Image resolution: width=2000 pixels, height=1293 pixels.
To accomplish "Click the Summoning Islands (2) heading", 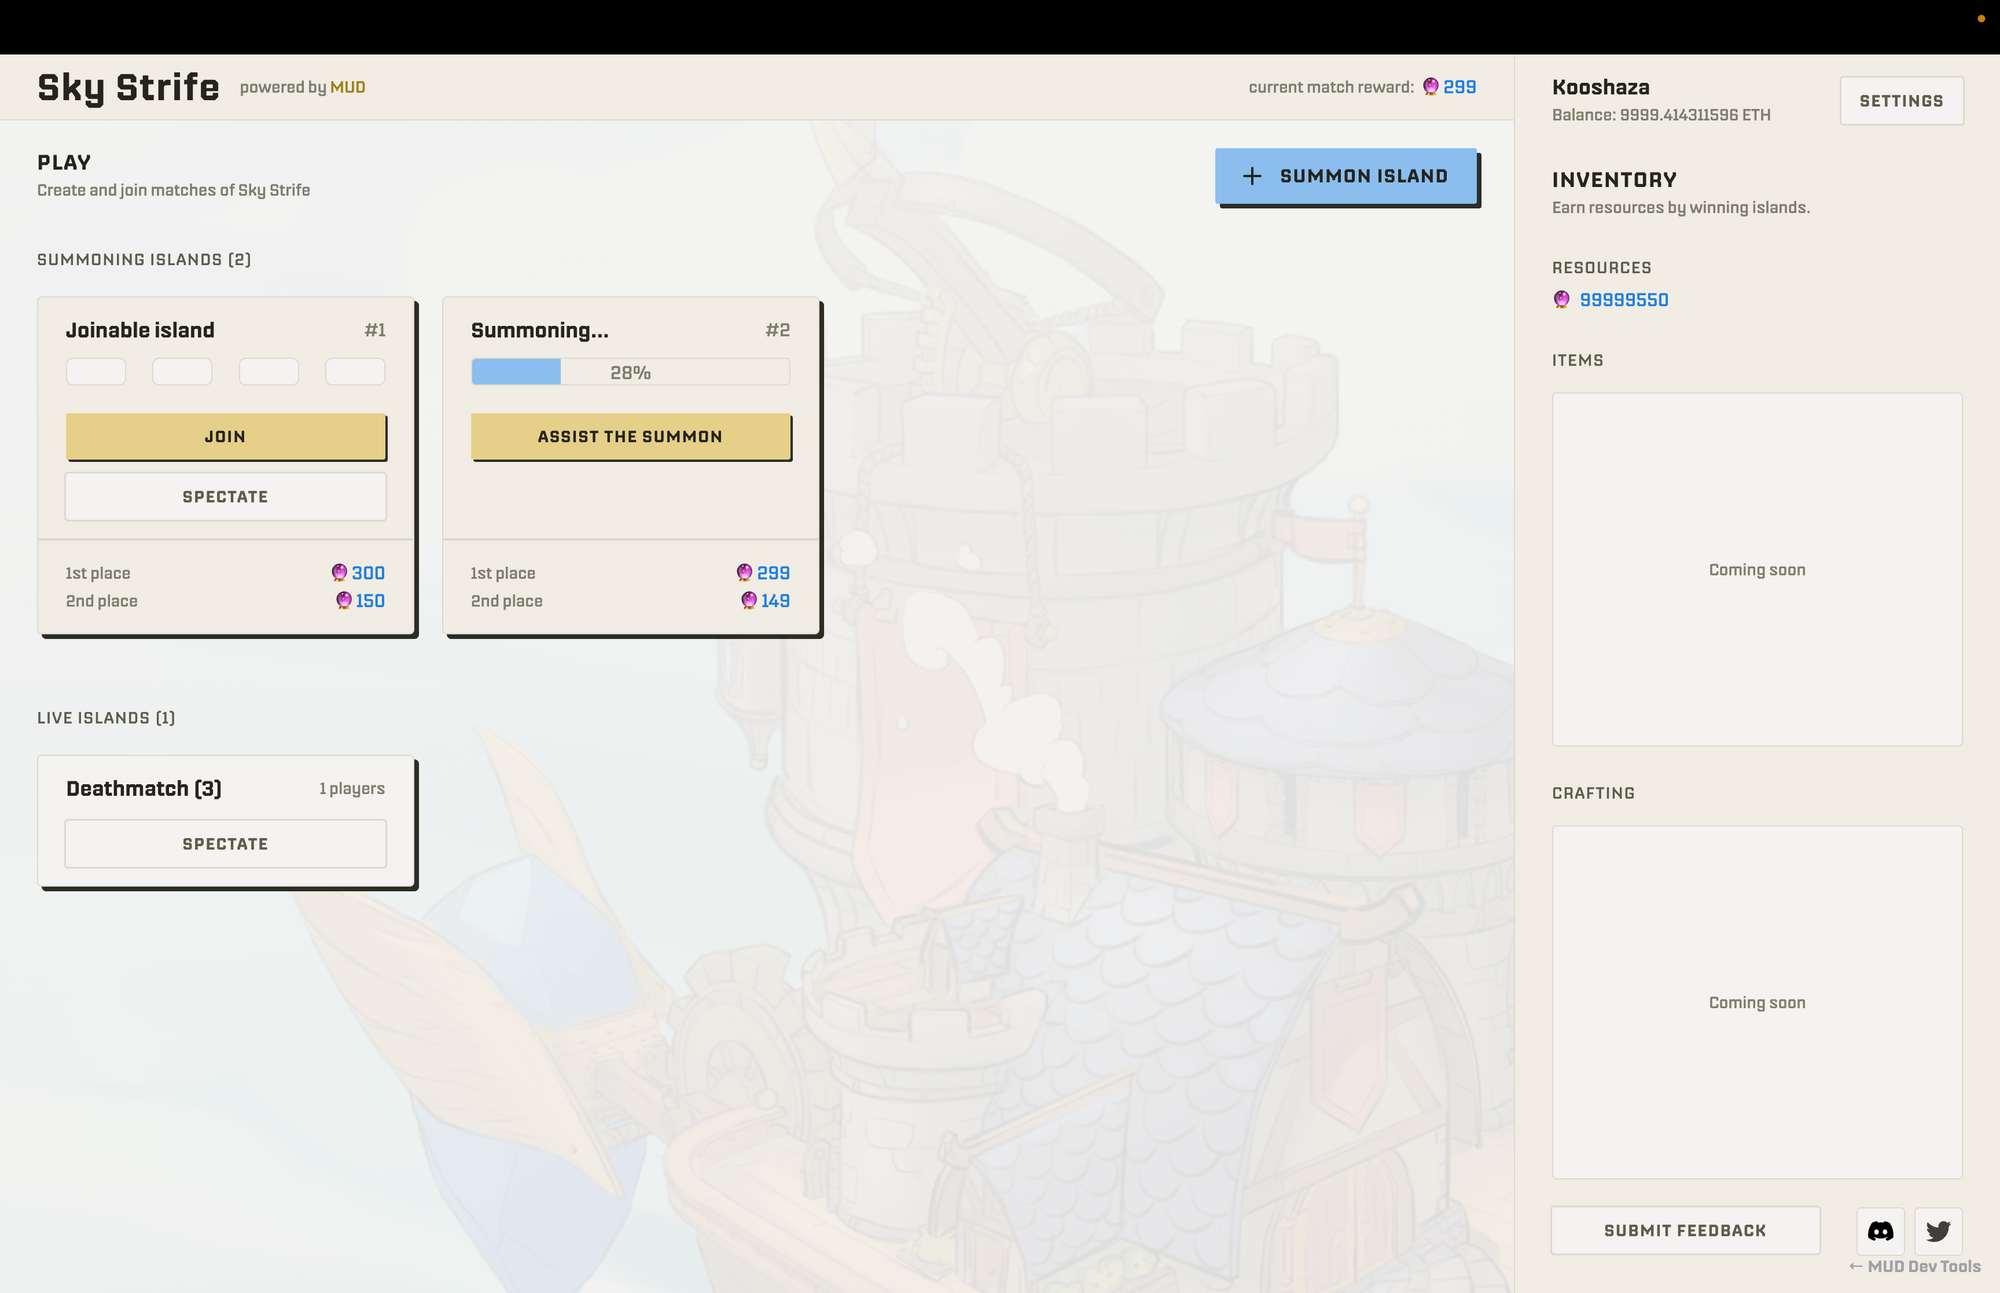I will pos(144,260).
